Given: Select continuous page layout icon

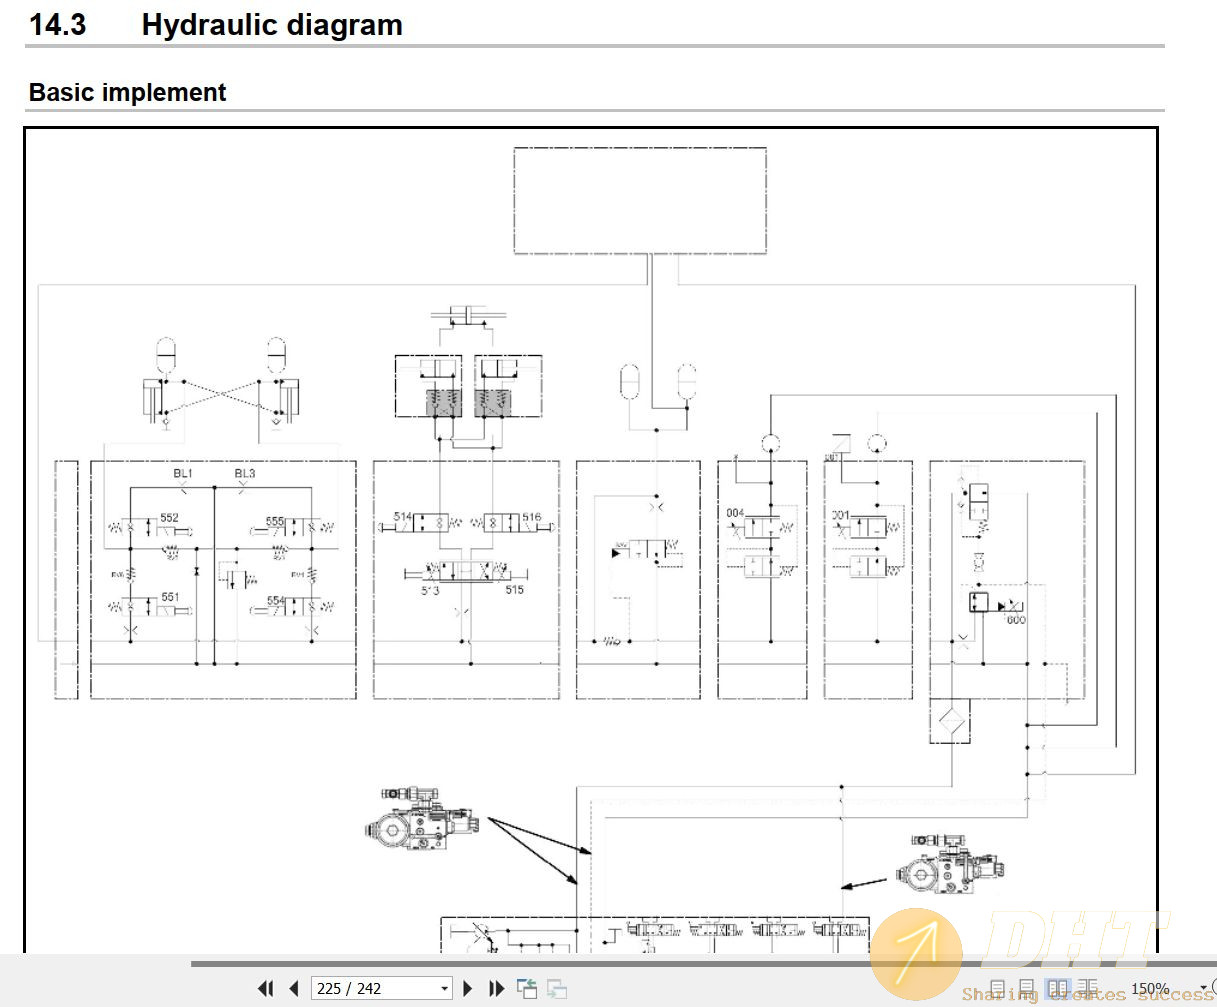Looking at the screenshot, I should 1026,988.
